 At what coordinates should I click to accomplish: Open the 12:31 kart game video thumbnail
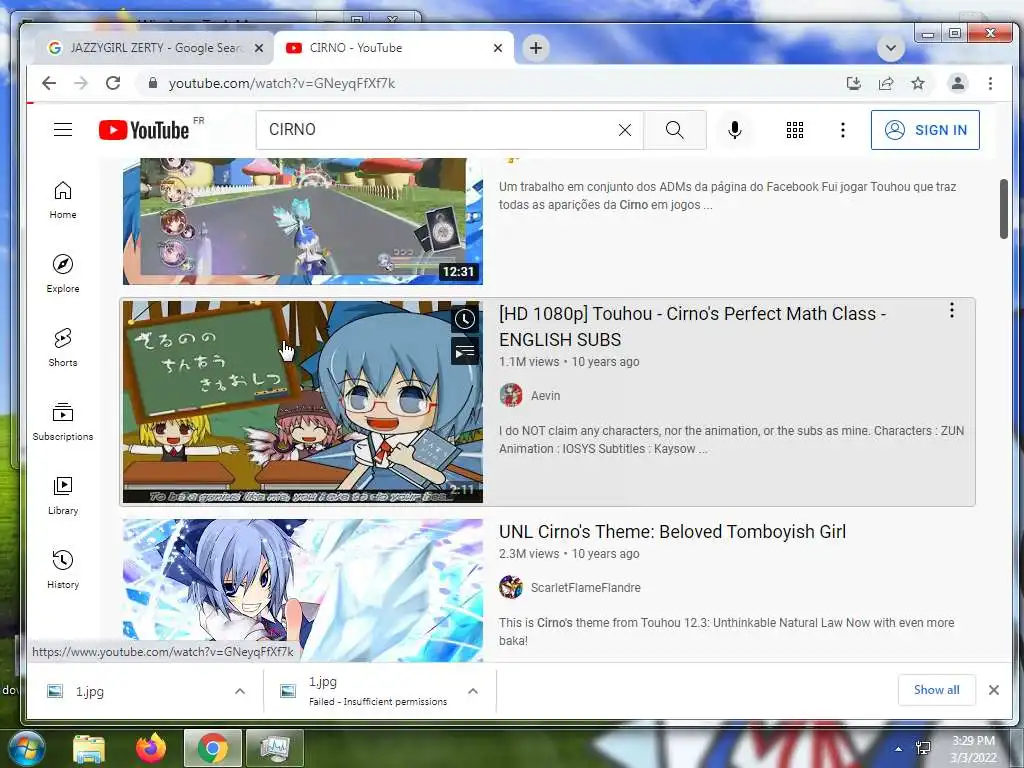point(302,221)
